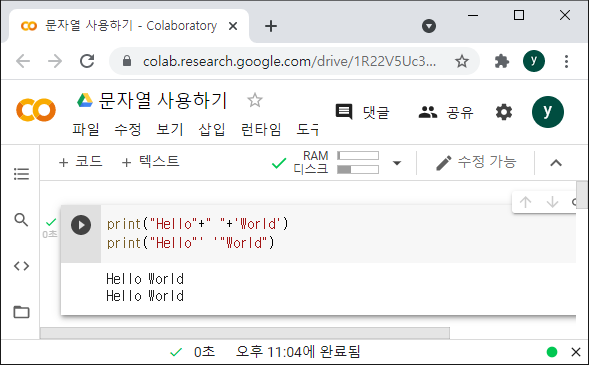The image size is (589, 365).
Task: Open the Colab settings gear icon
Action: 504,112
